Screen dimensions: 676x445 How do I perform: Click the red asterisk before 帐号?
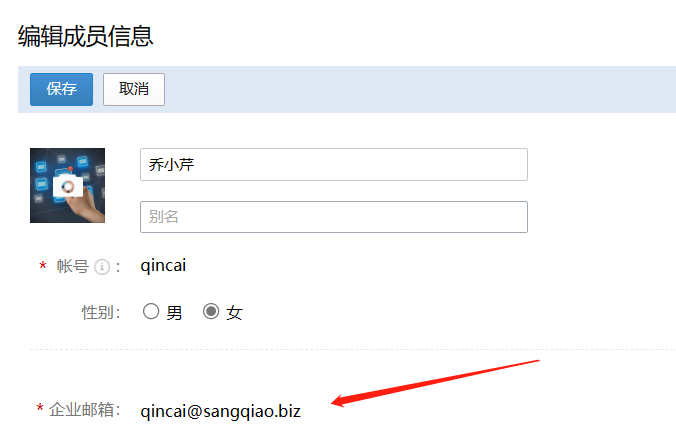pos(43,266)
